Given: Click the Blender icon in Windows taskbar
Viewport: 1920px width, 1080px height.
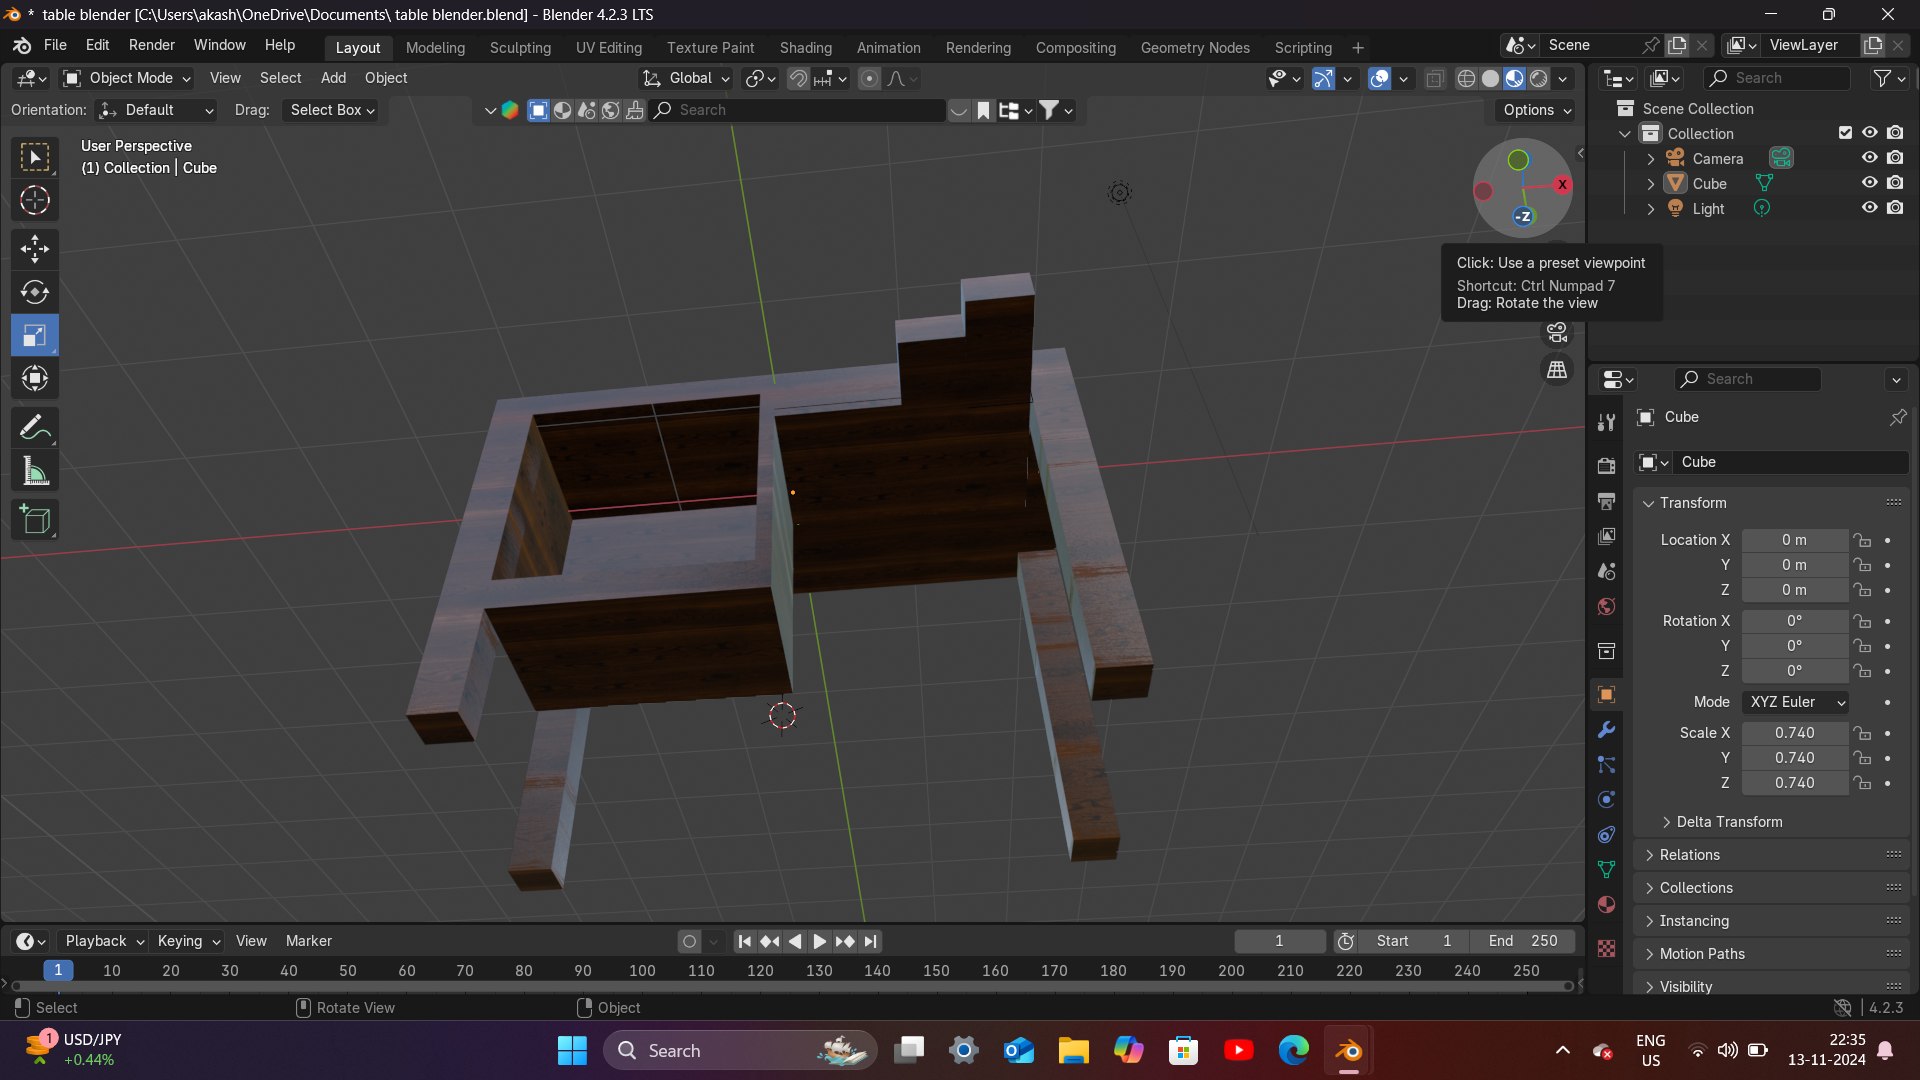Looking at the screenshot, I should (1348, 1051).
